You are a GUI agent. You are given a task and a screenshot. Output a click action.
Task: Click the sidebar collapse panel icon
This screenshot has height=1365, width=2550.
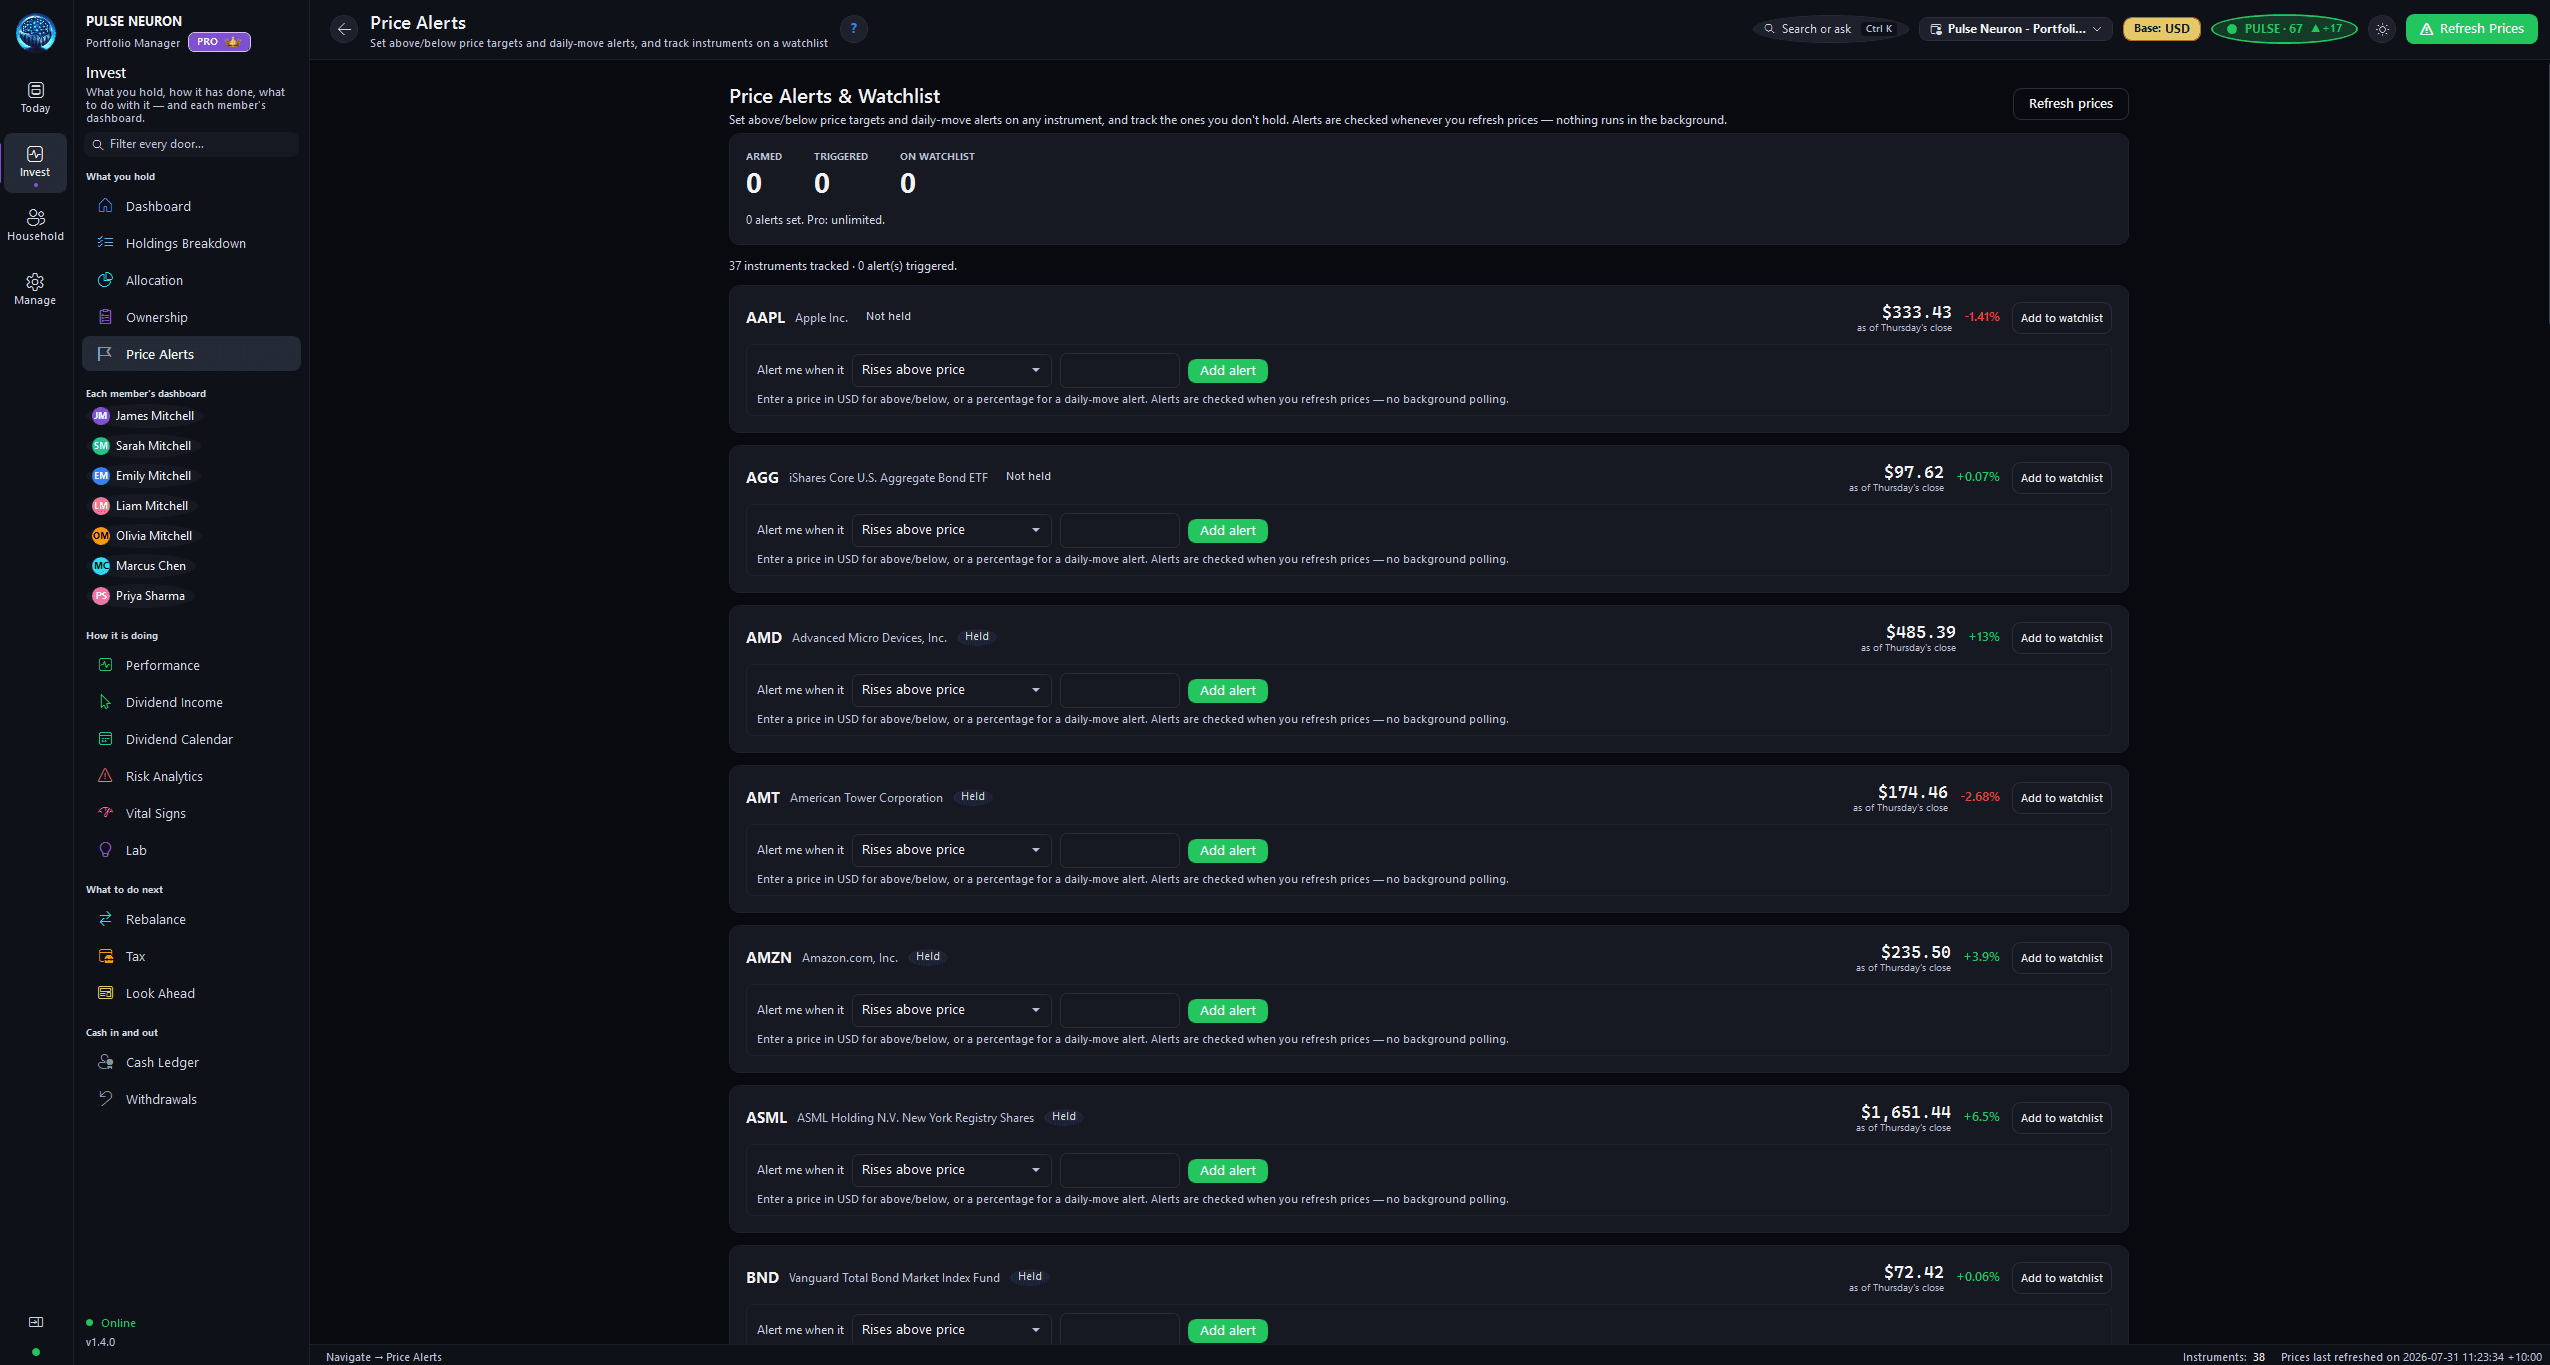coord(36,1322)
